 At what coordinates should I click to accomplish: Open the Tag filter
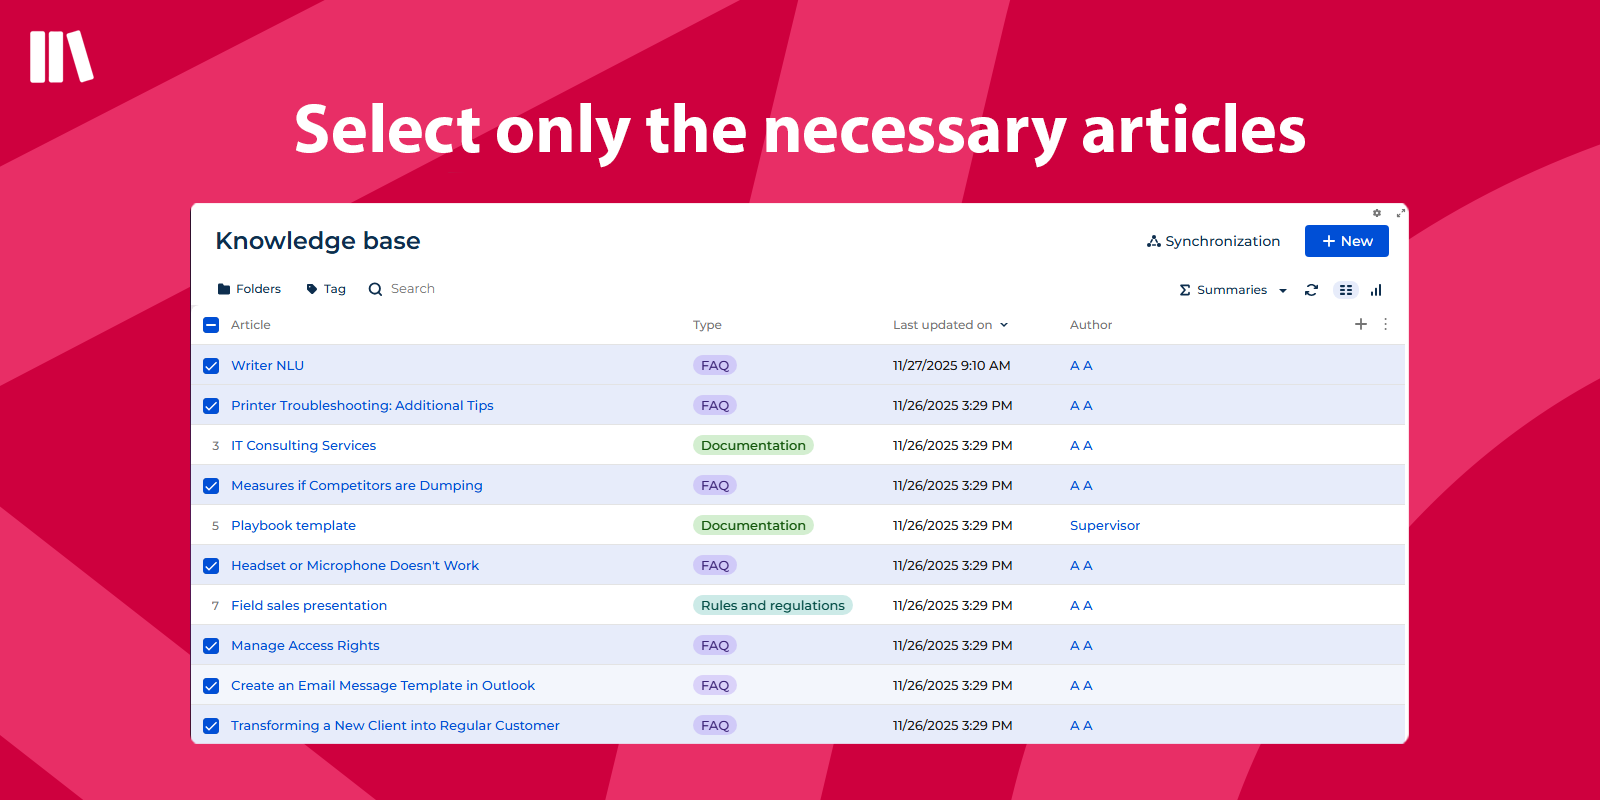tap(326, 289)
